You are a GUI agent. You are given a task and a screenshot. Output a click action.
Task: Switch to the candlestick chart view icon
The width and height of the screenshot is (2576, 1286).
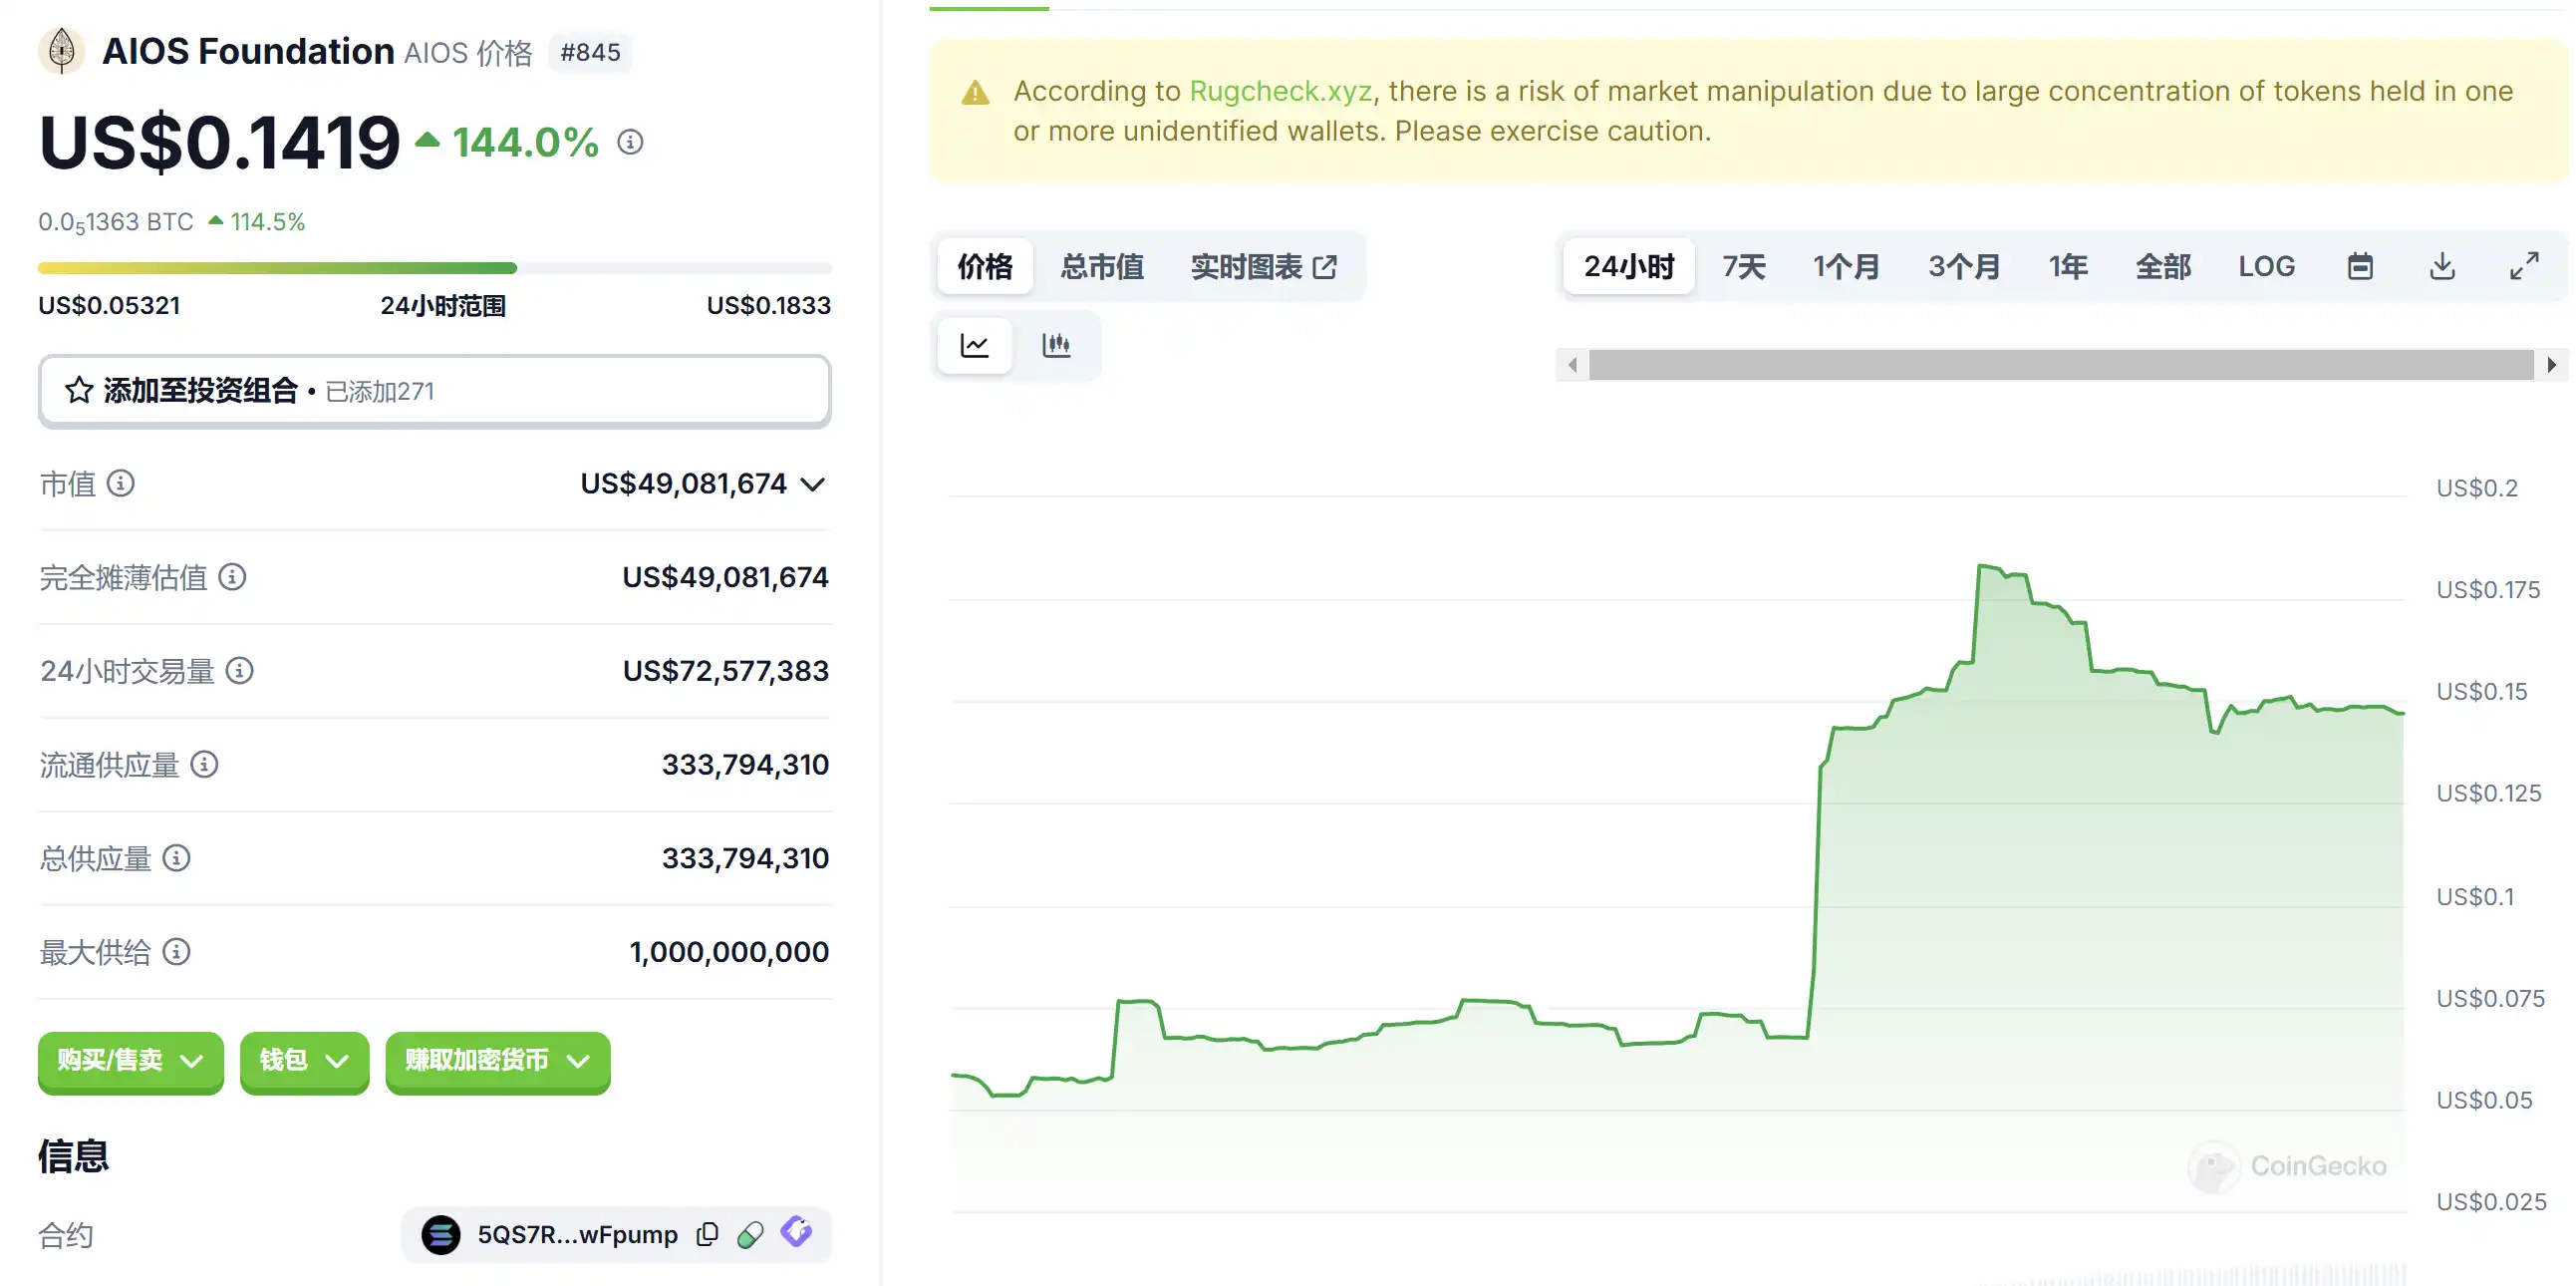[1056, 346]
